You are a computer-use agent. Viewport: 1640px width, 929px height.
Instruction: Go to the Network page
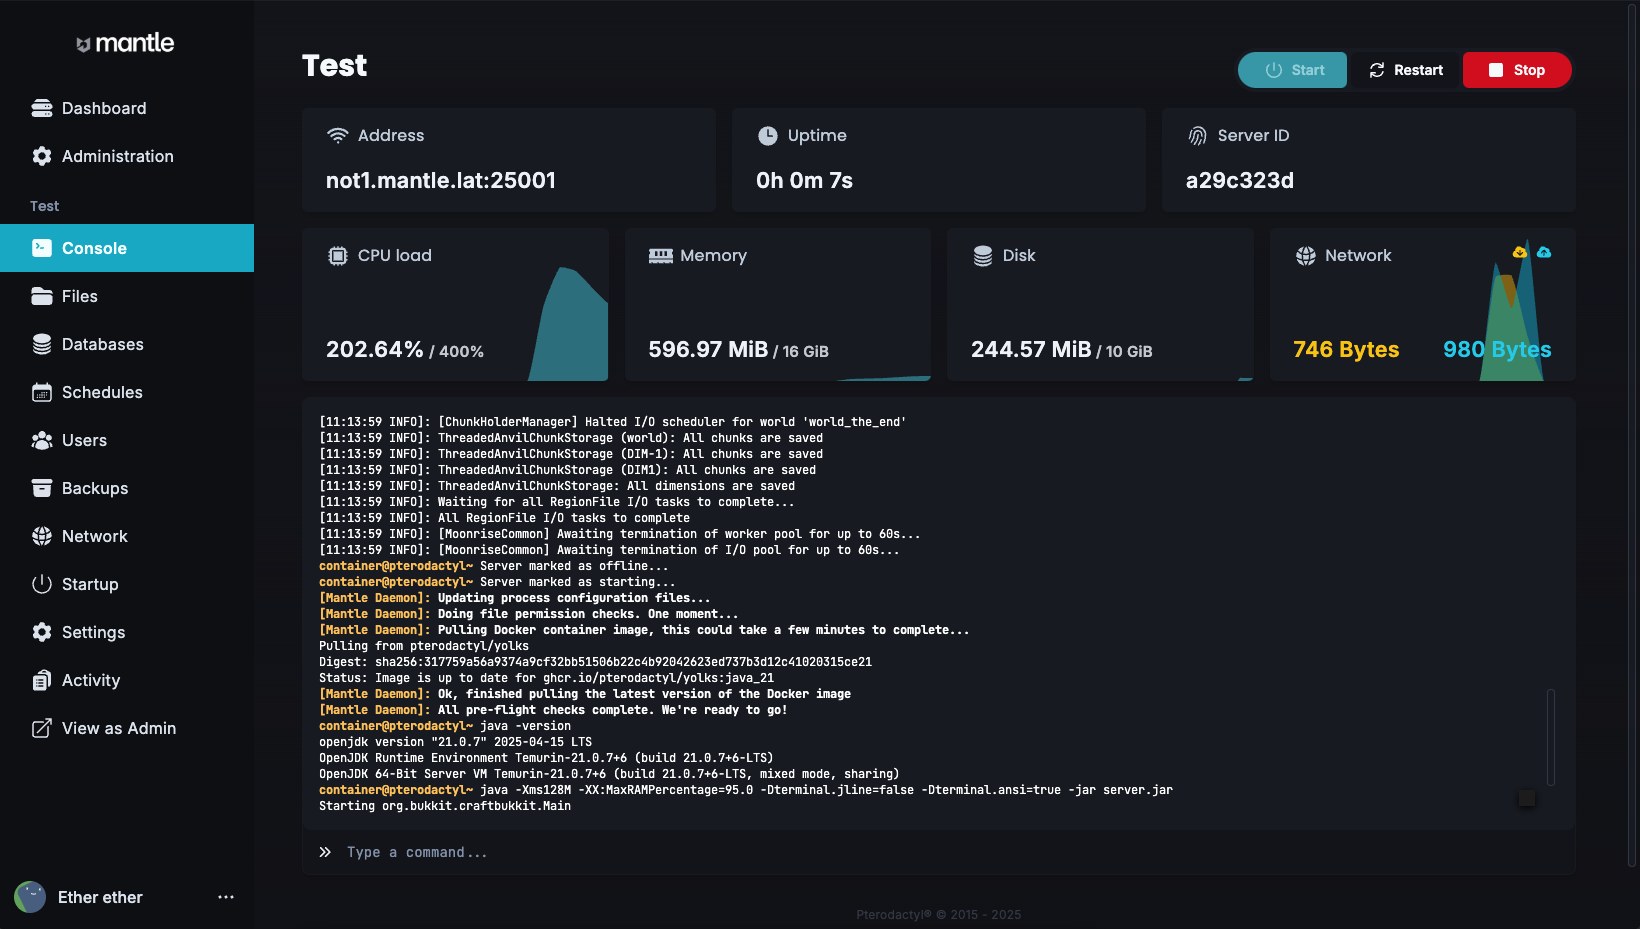[x=94, y=536]
